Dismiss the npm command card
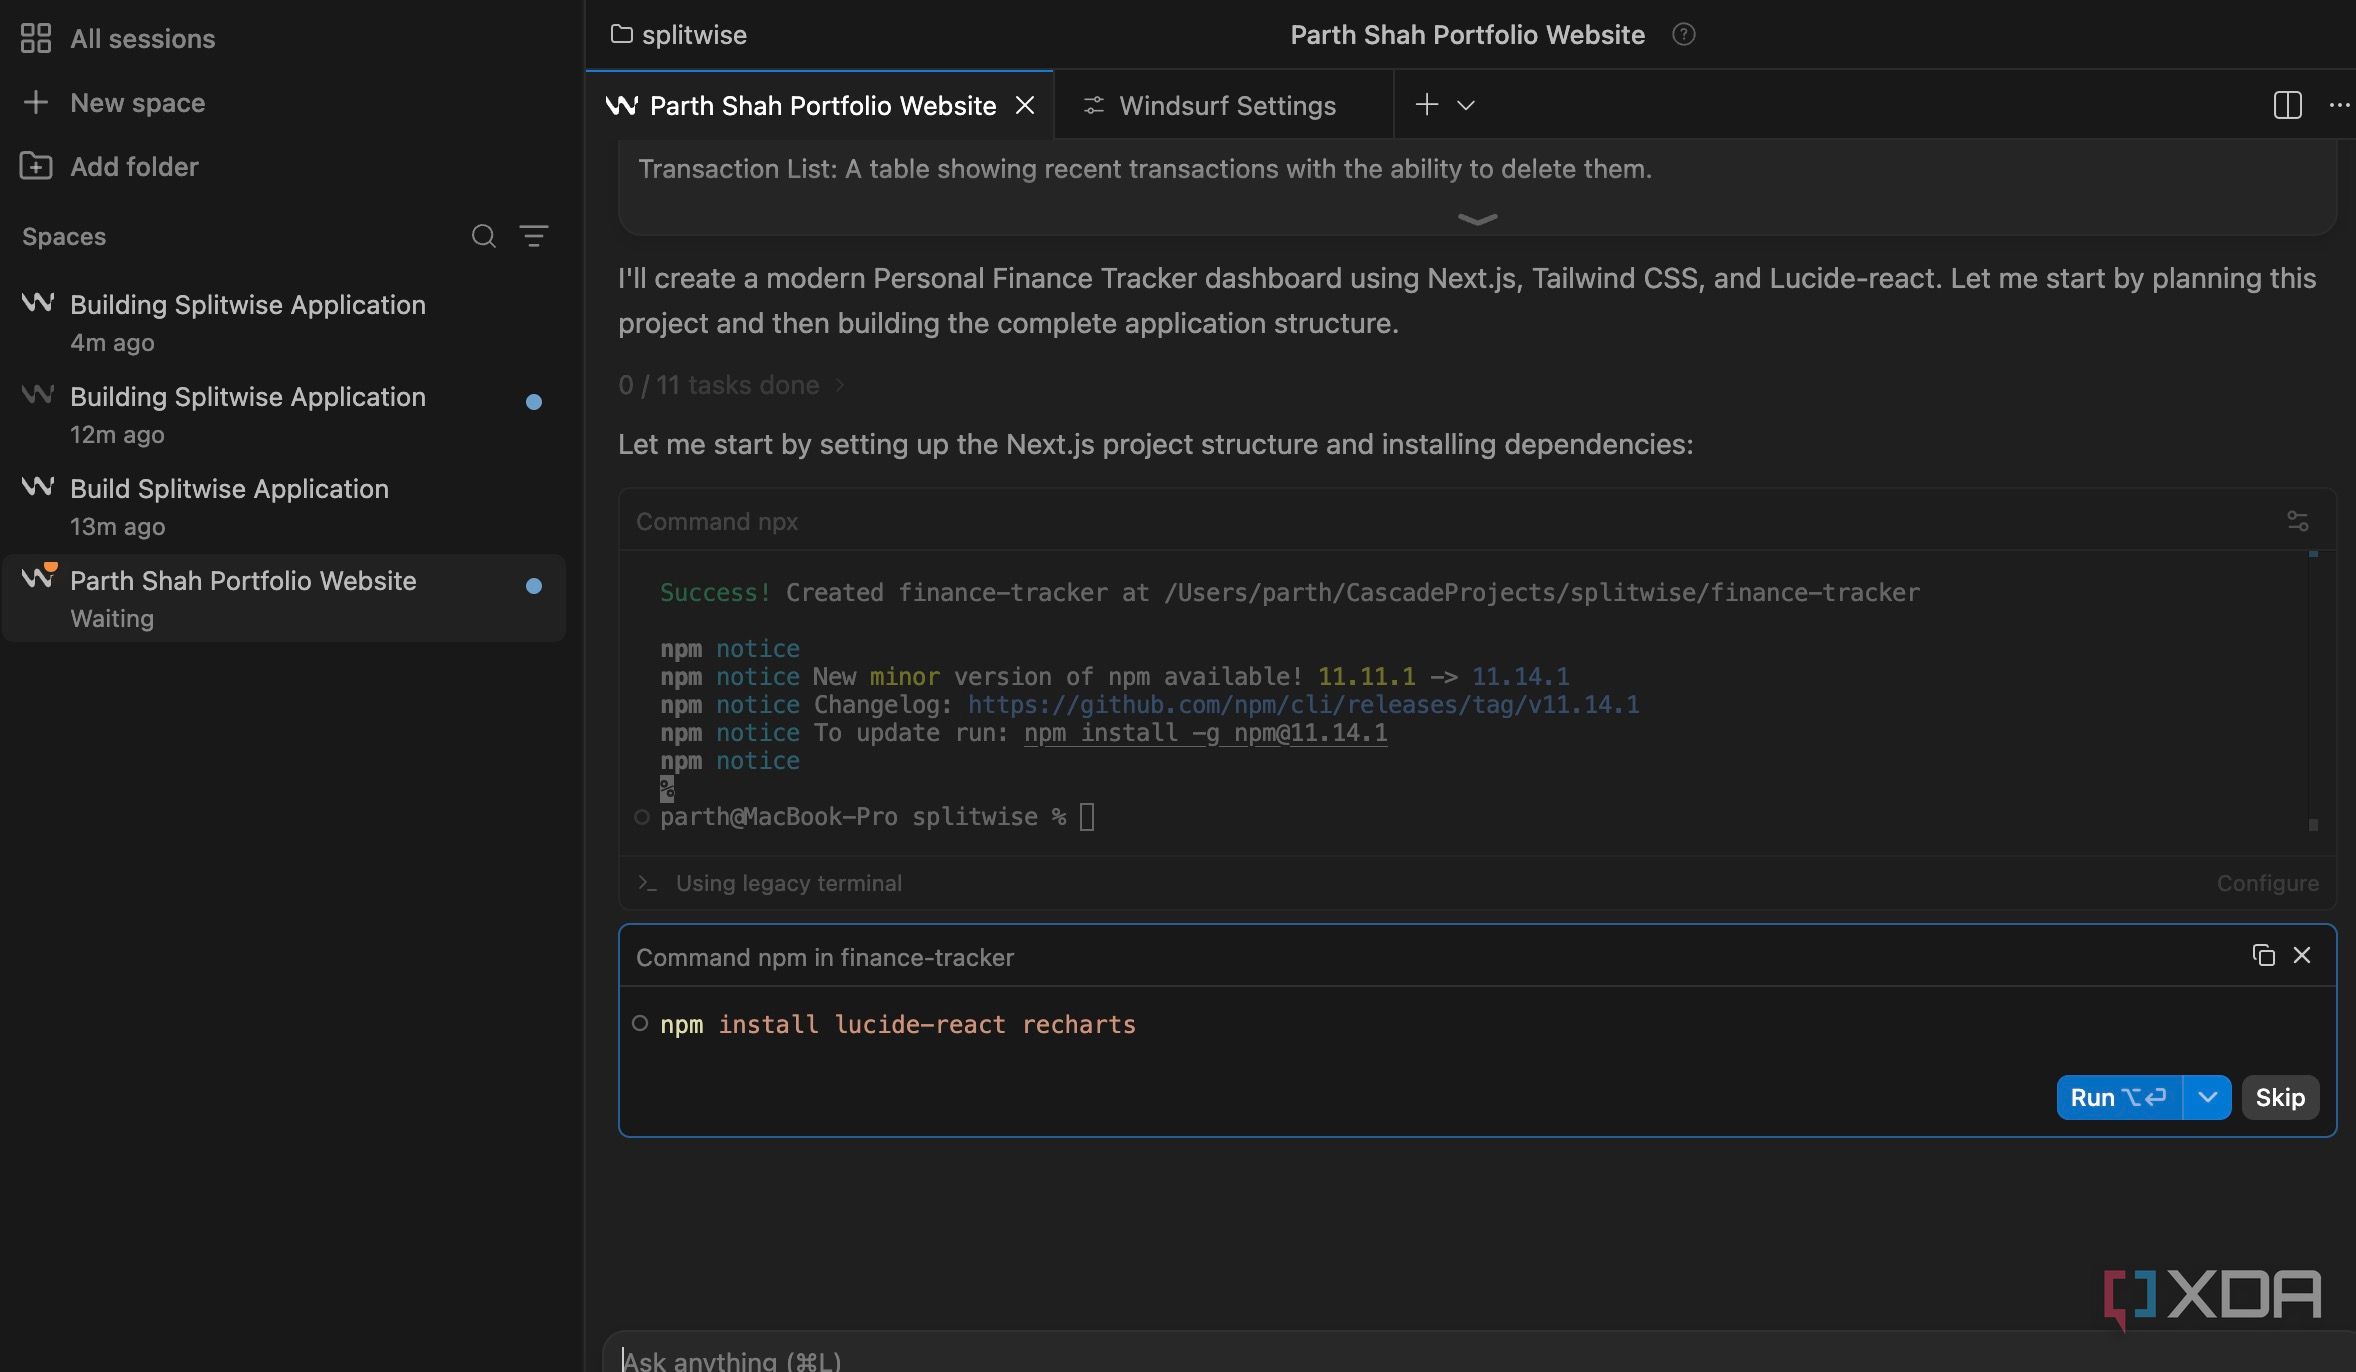This screenshot has height=1372, width=2356. pos(2302,955)
